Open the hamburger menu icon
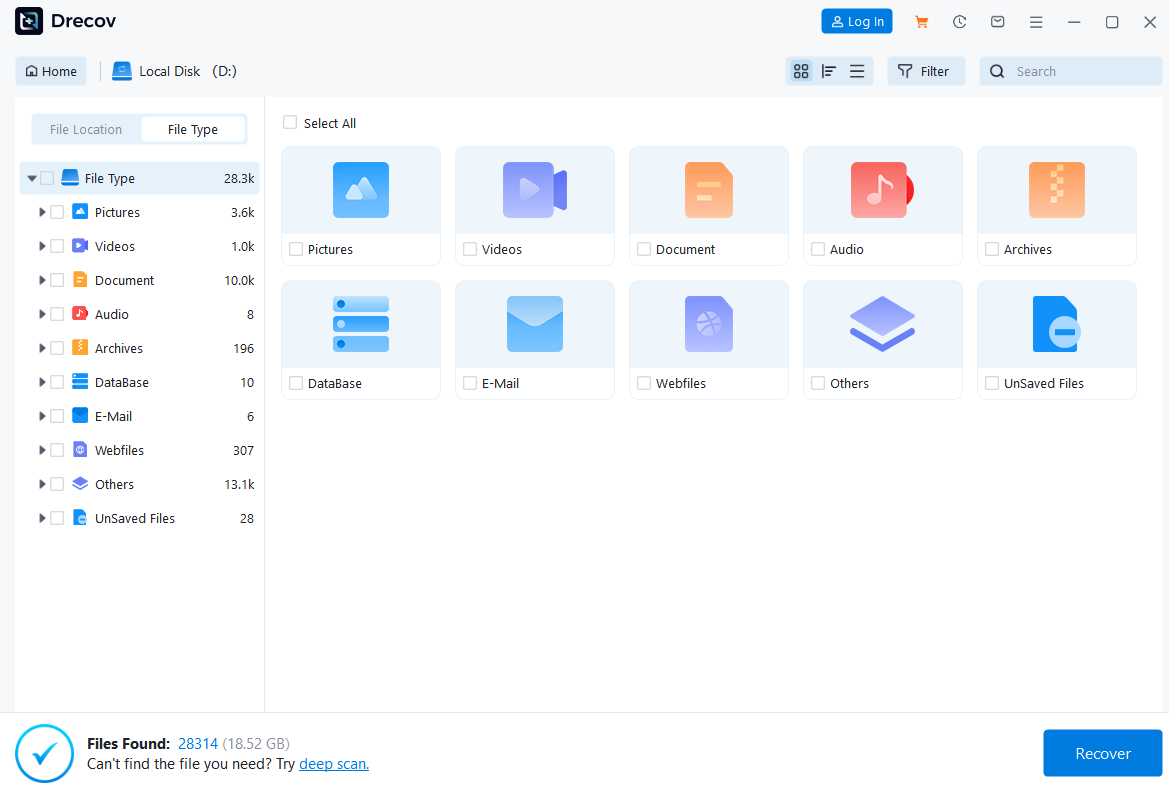The image size is (1169, 794). tap(1036, 22)
